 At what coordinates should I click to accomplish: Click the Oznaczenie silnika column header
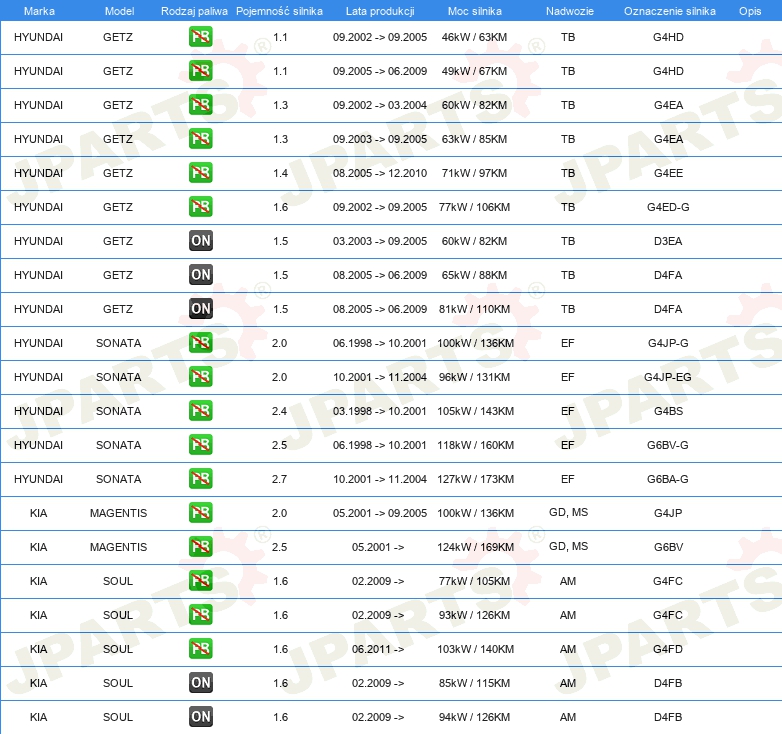pyautogui.click(x=669, y=11)
